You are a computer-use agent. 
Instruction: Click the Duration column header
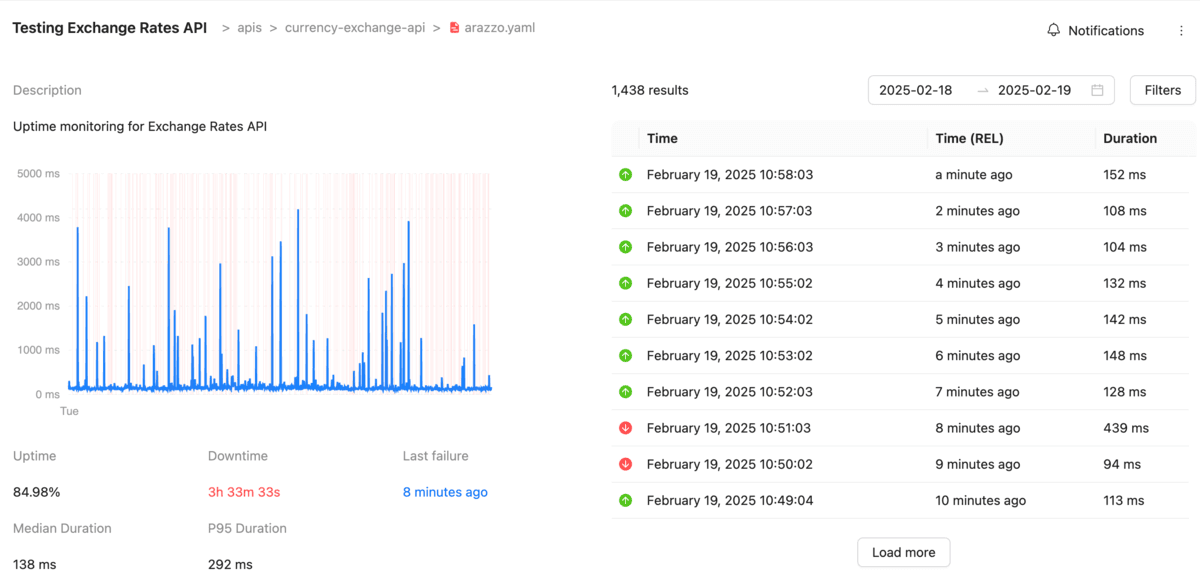(x=1130, y=139)
